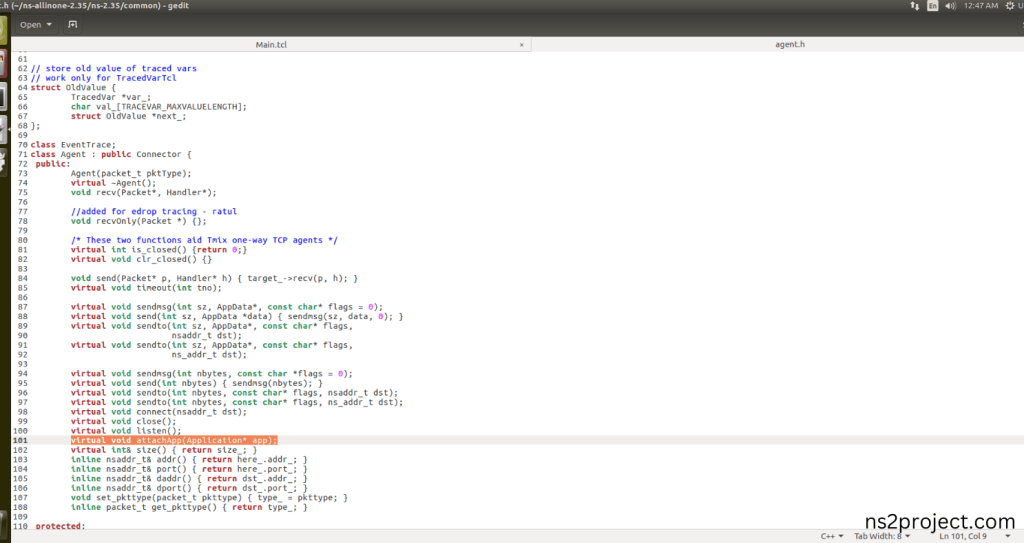Viewport: 1024px width, 543px height.
Task: Click the 'virtual void close();' line
Action: pos(123,421)
